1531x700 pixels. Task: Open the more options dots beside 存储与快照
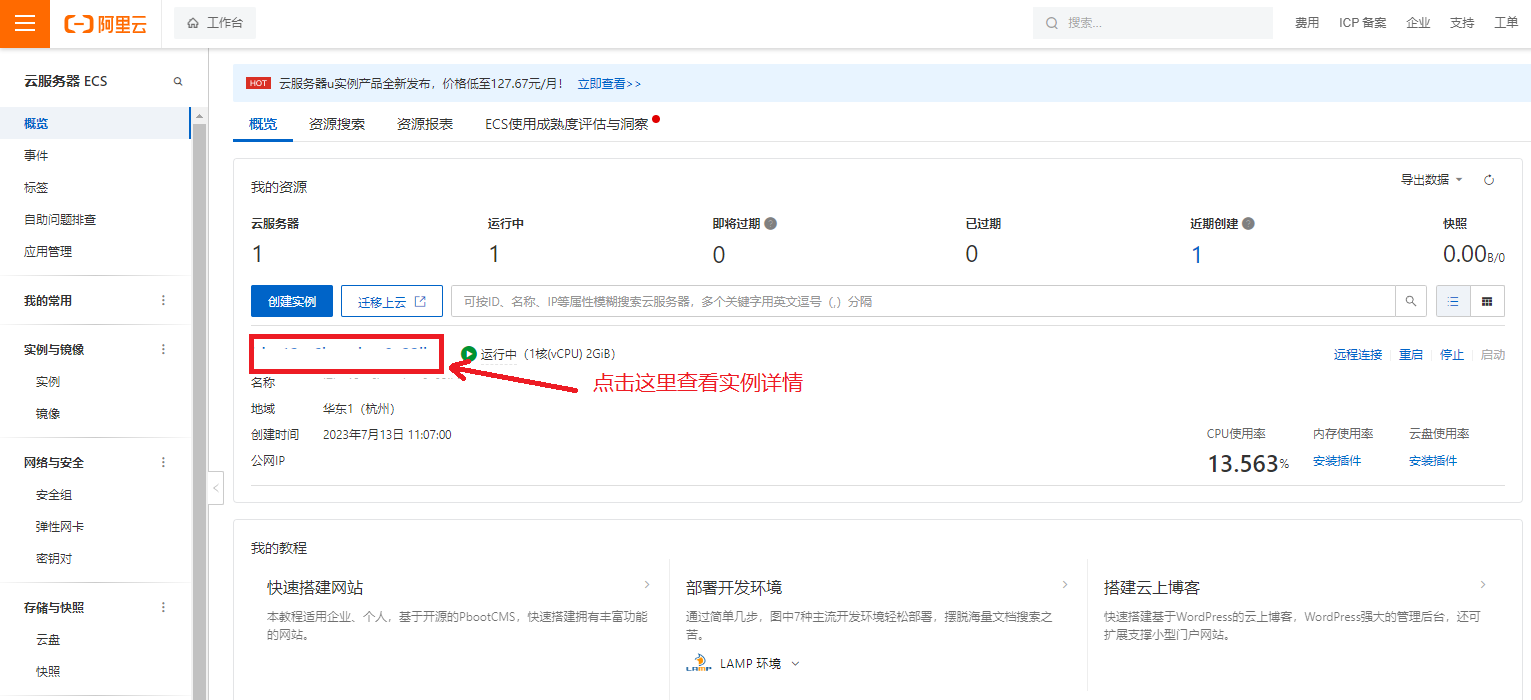pos(164,607)
